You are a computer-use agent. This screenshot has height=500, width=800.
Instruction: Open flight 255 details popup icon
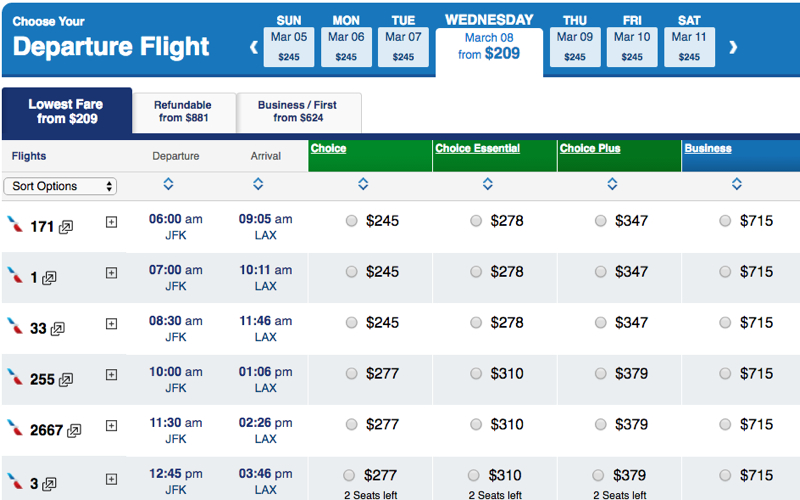coord(66,380)
